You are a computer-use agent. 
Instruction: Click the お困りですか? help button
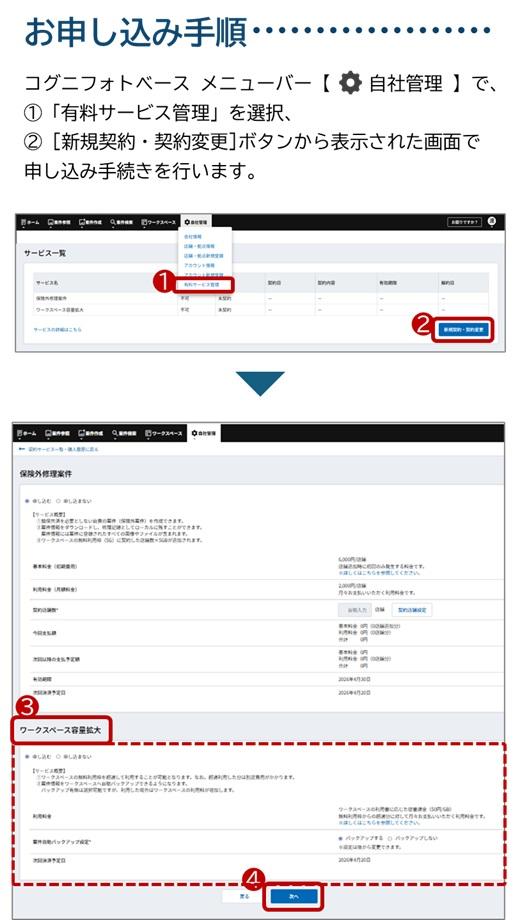[x=465, y=222]
